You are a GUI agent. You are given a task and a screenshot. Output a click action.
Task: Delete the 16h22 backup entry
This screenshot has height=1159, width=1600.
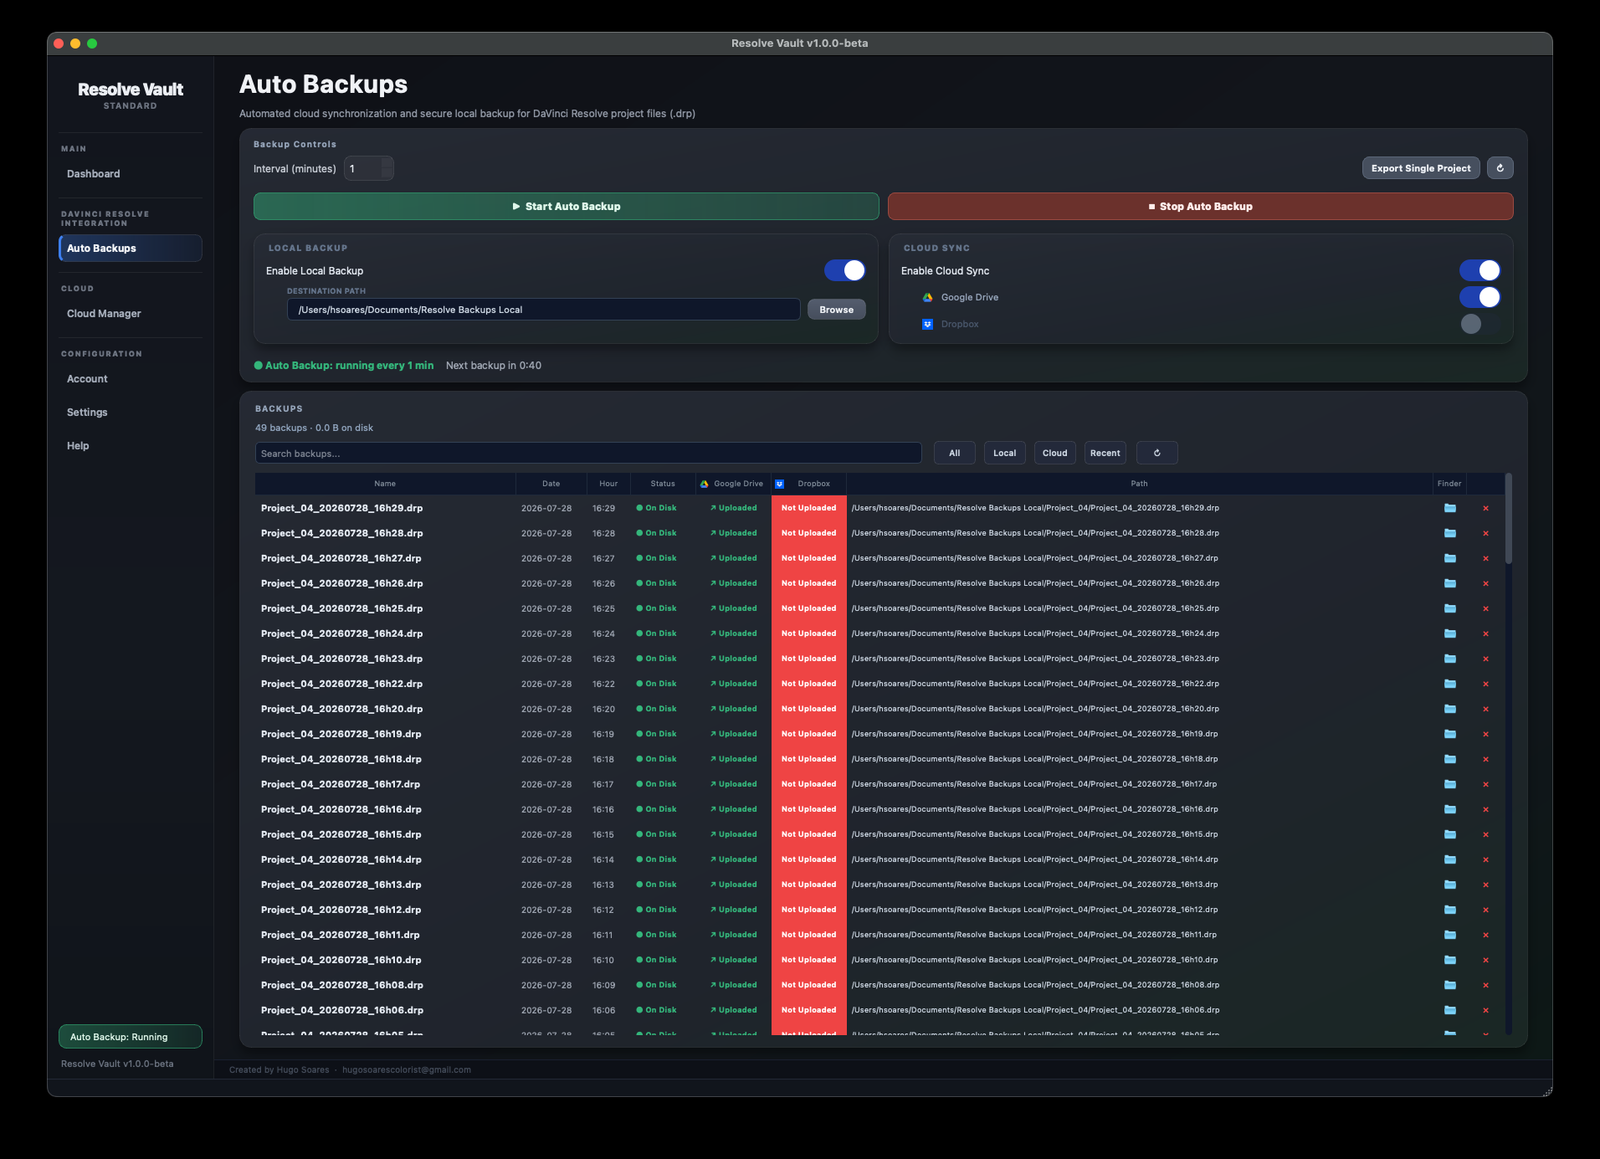pos(1485,684)
